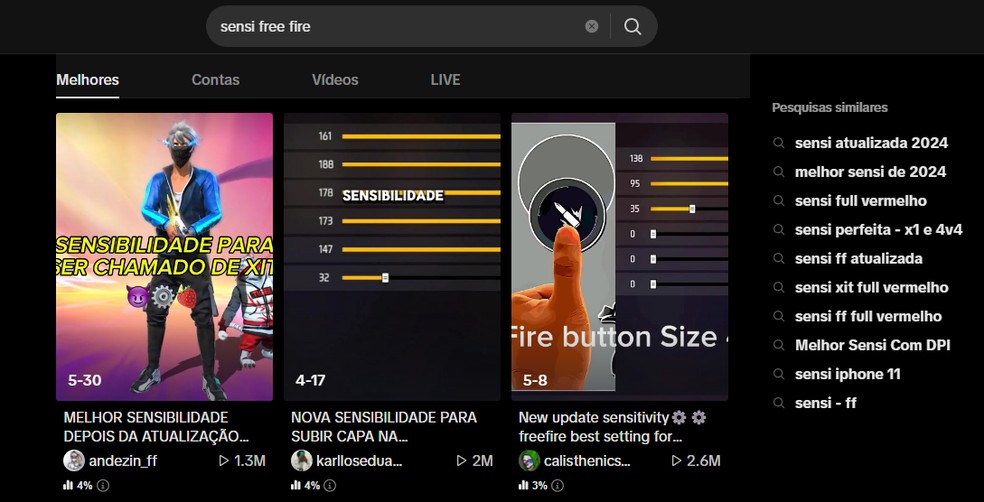Click search icon beside 'sensi atualizada 2024'
Image resolution: width=984 pixels, height=502 pixels.
pos(779,143)
